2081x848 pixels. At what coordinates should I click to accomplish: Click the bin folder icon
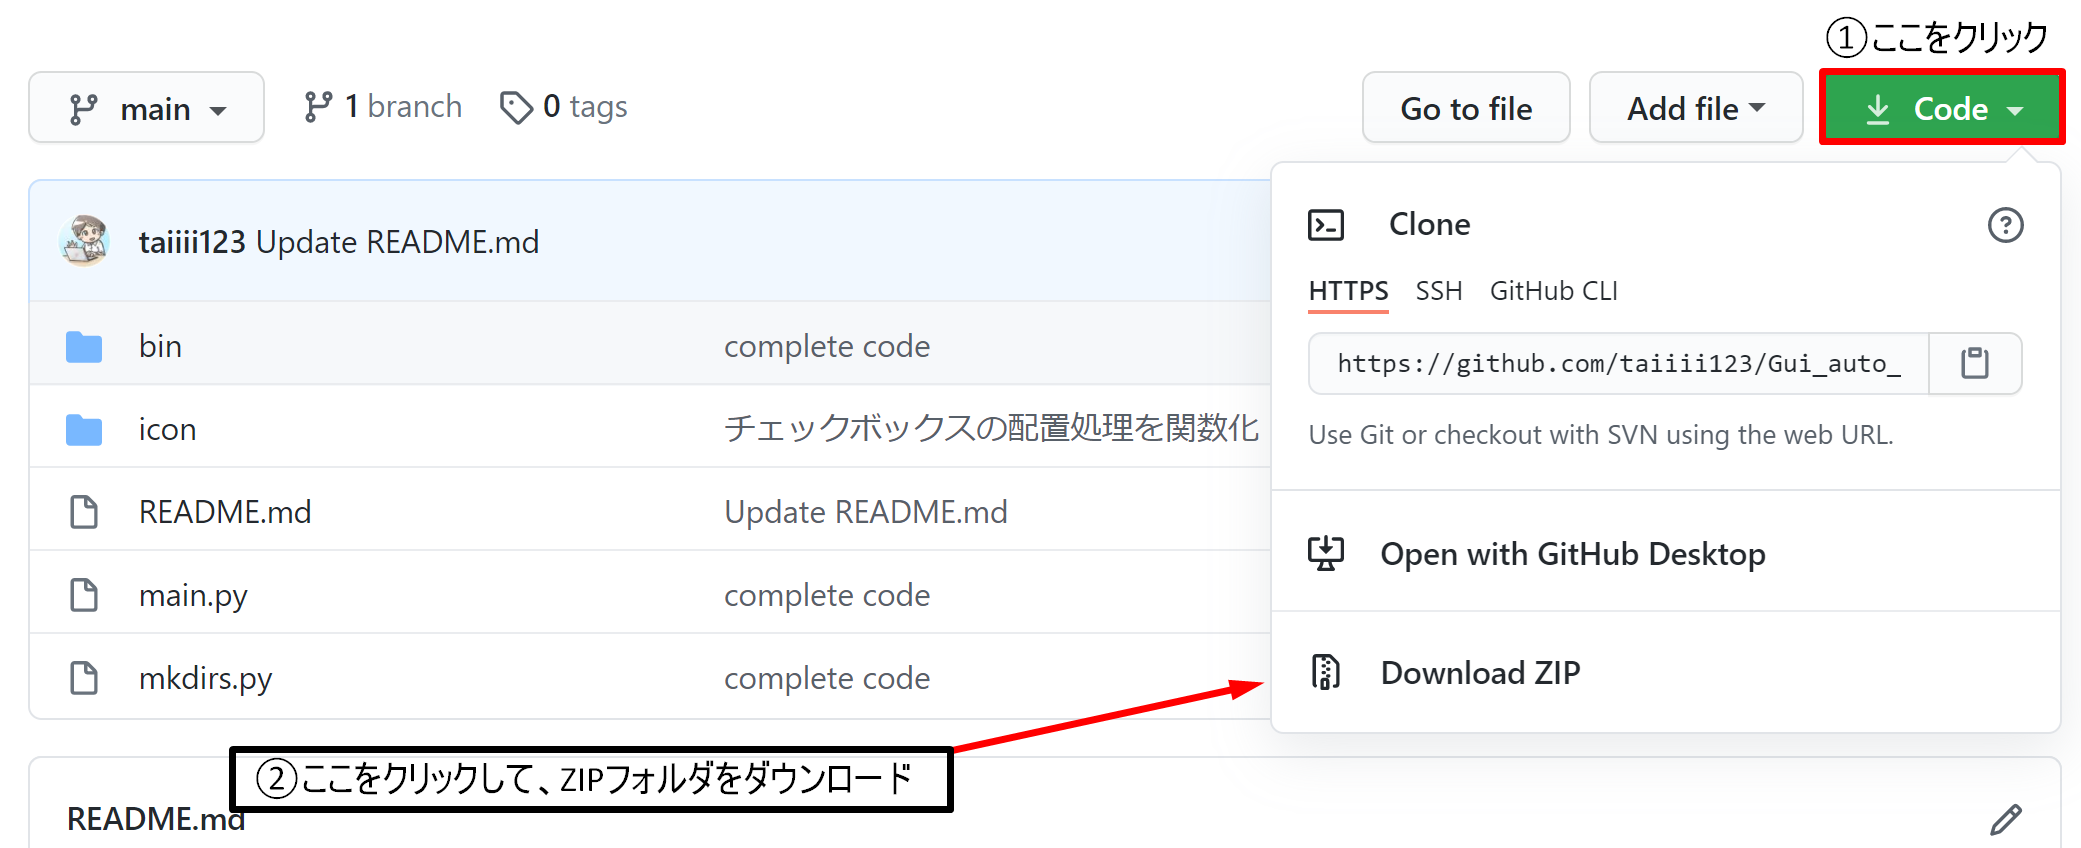tap(84, 346)
